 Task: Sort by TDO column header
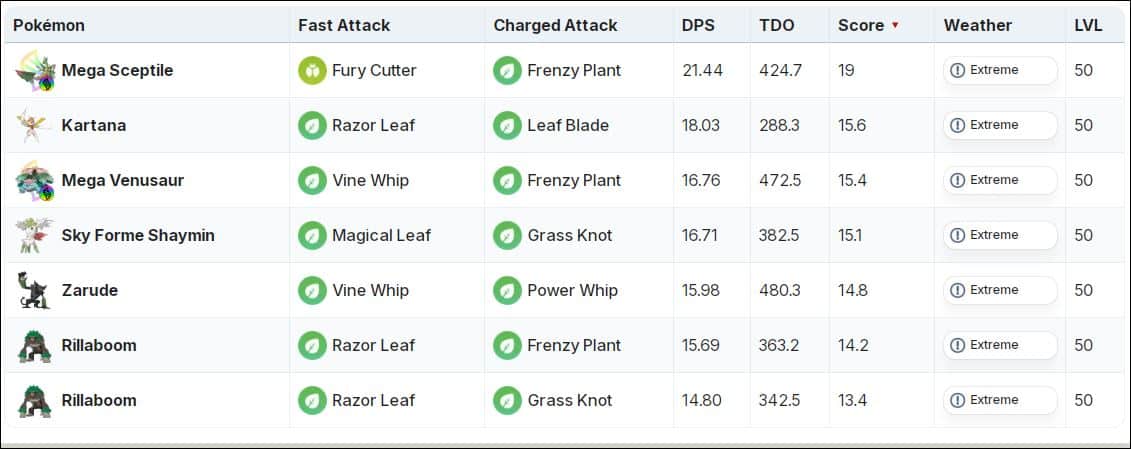click(x=776, y=25)
